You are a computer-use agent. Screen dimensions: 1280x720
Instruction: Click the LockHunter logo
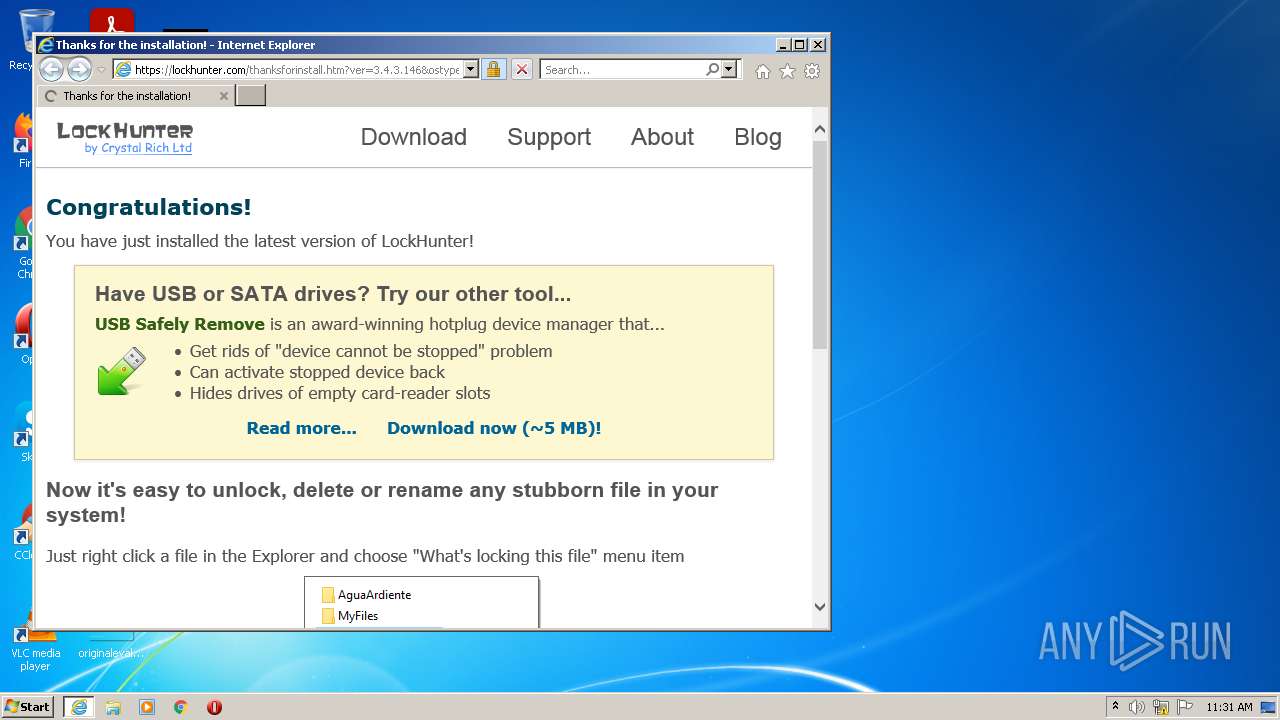click(x=125, y=130)
